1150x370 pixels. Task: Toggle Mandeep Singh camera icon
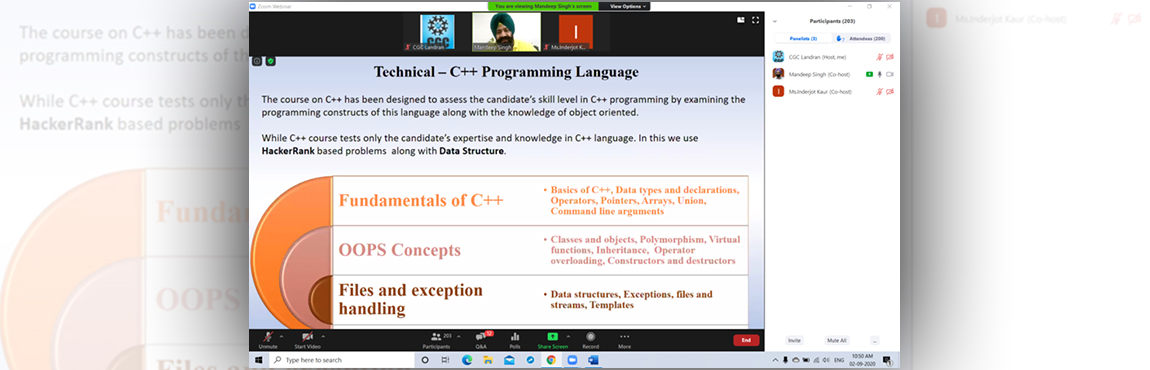890,74
